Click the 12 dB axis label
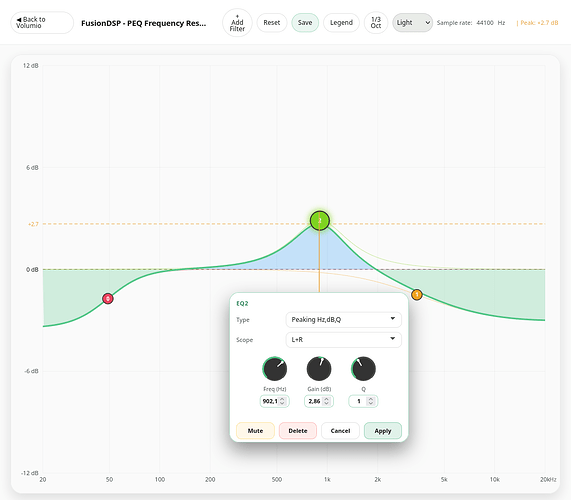This screenshot has width=571, height=500. tap(31, 66)
